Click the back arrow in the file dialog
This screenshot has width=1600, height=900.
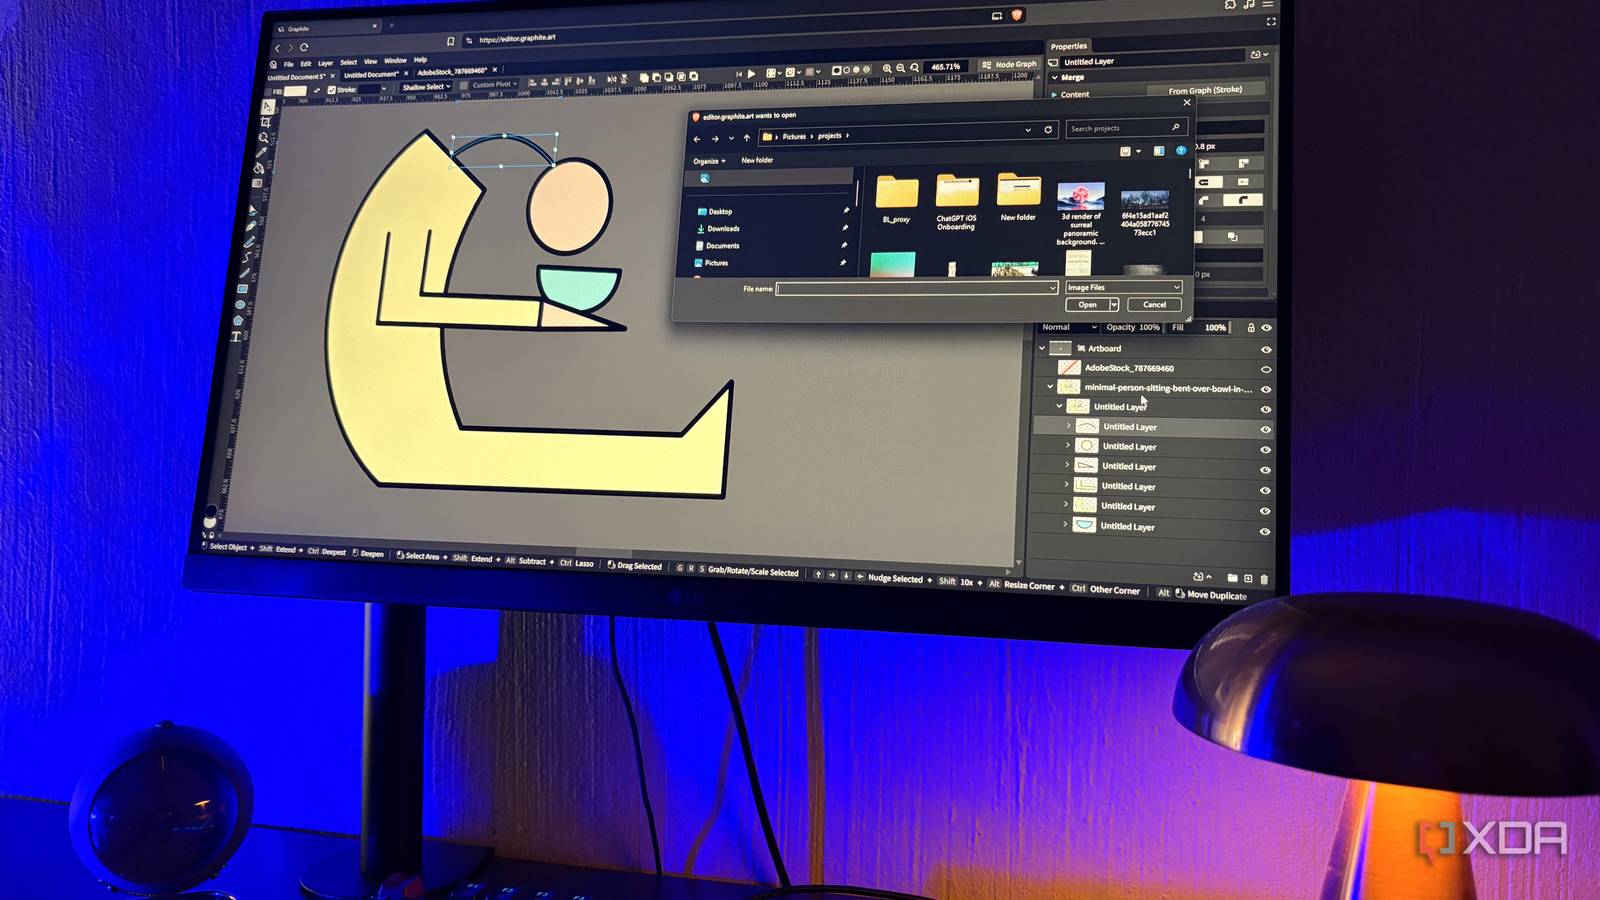(697, 139)
